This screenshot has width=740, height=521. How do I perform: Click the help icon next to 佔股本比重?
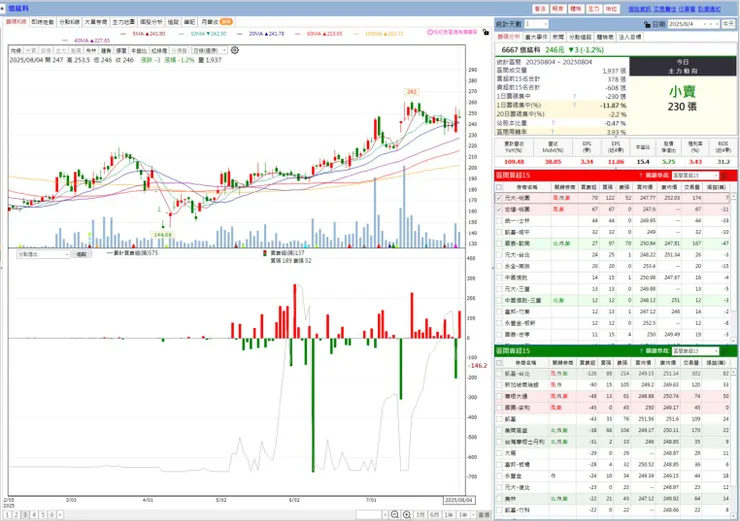tap(553, 123)
